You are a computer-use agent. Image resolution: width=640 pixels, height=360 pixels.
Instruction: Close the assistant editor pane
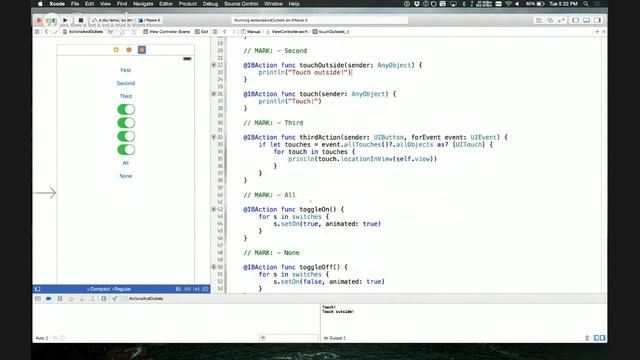pyautogui.click(x=604, y=31)
